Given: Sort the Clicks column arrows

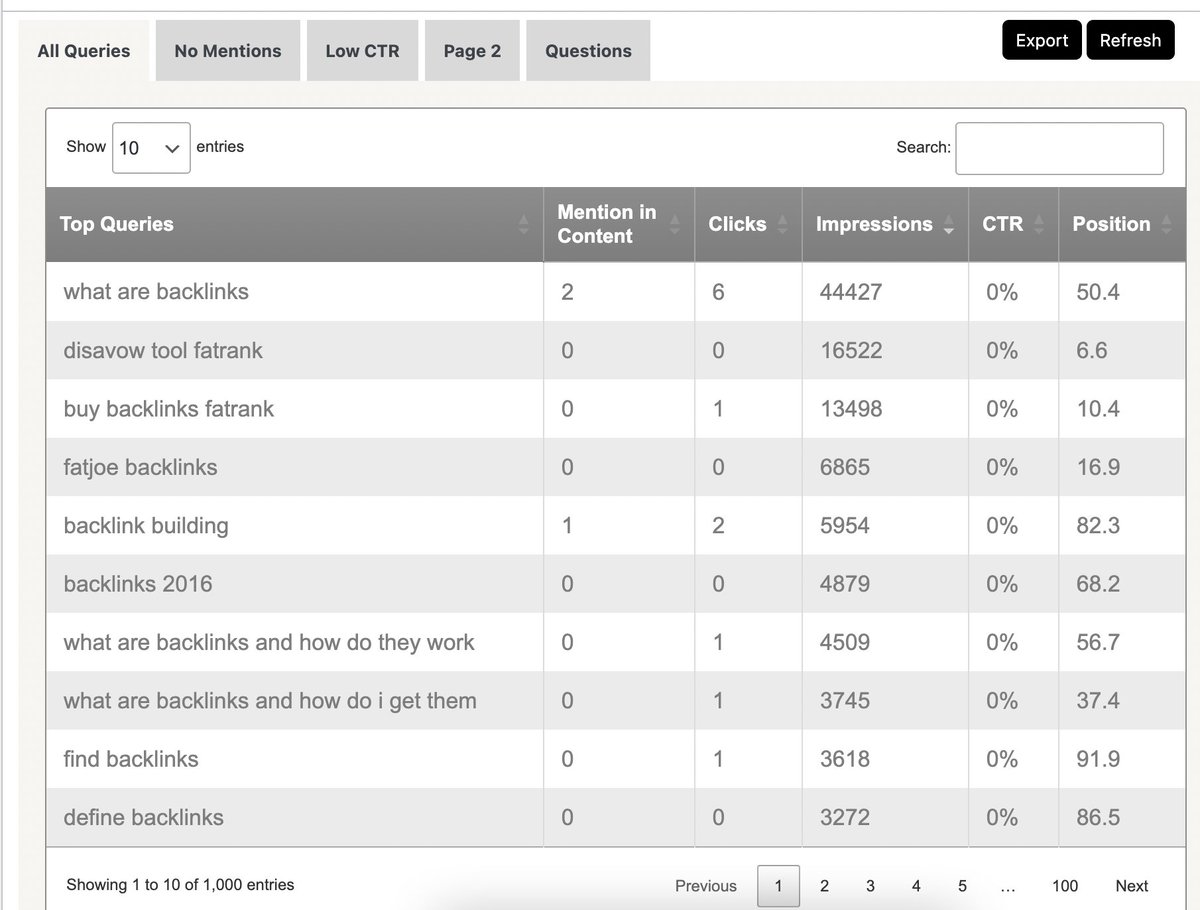Looking at the screenshot, I should pyautogui.click(x=783, y=225).
